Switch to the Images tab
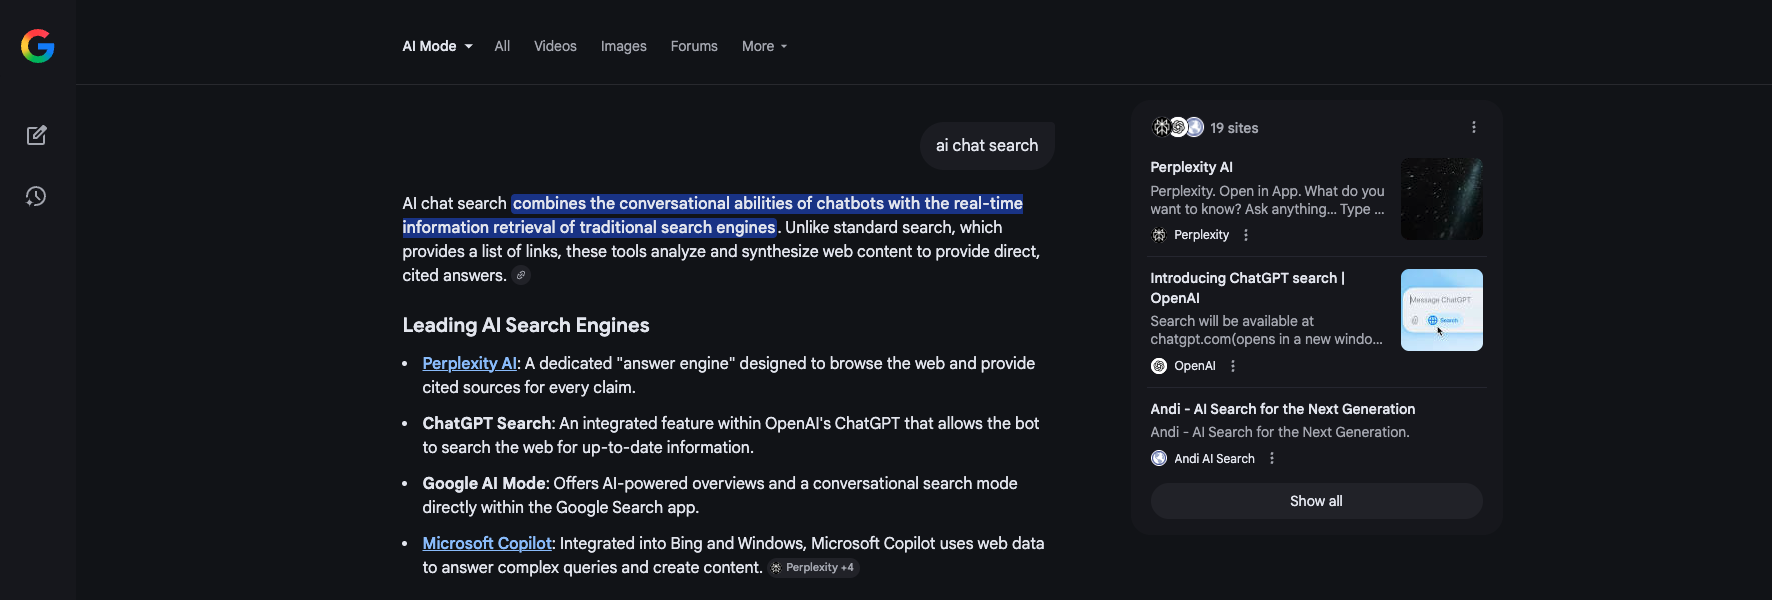 click(623, 46)
